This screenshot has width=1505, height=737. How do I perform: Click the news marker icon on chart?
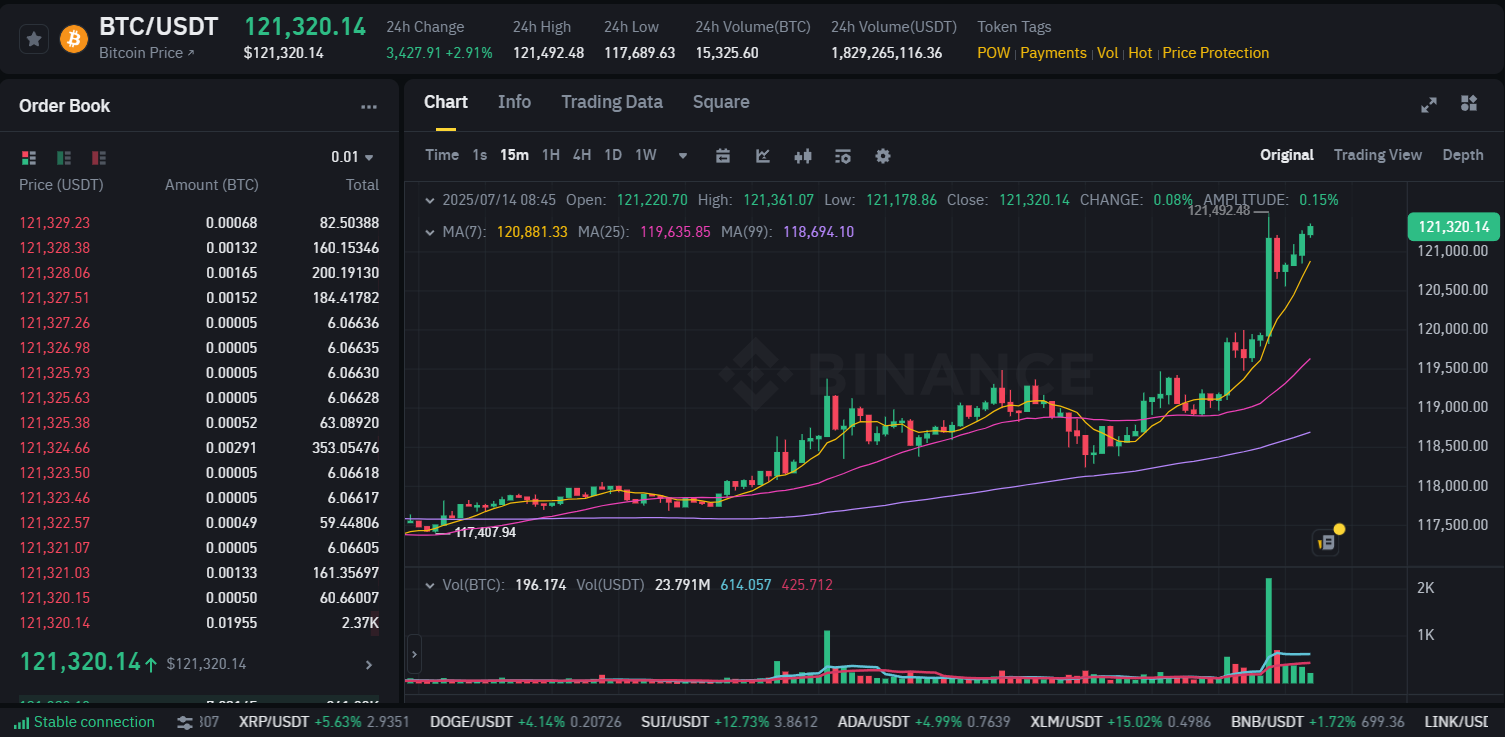click(x=1327, y=542)
